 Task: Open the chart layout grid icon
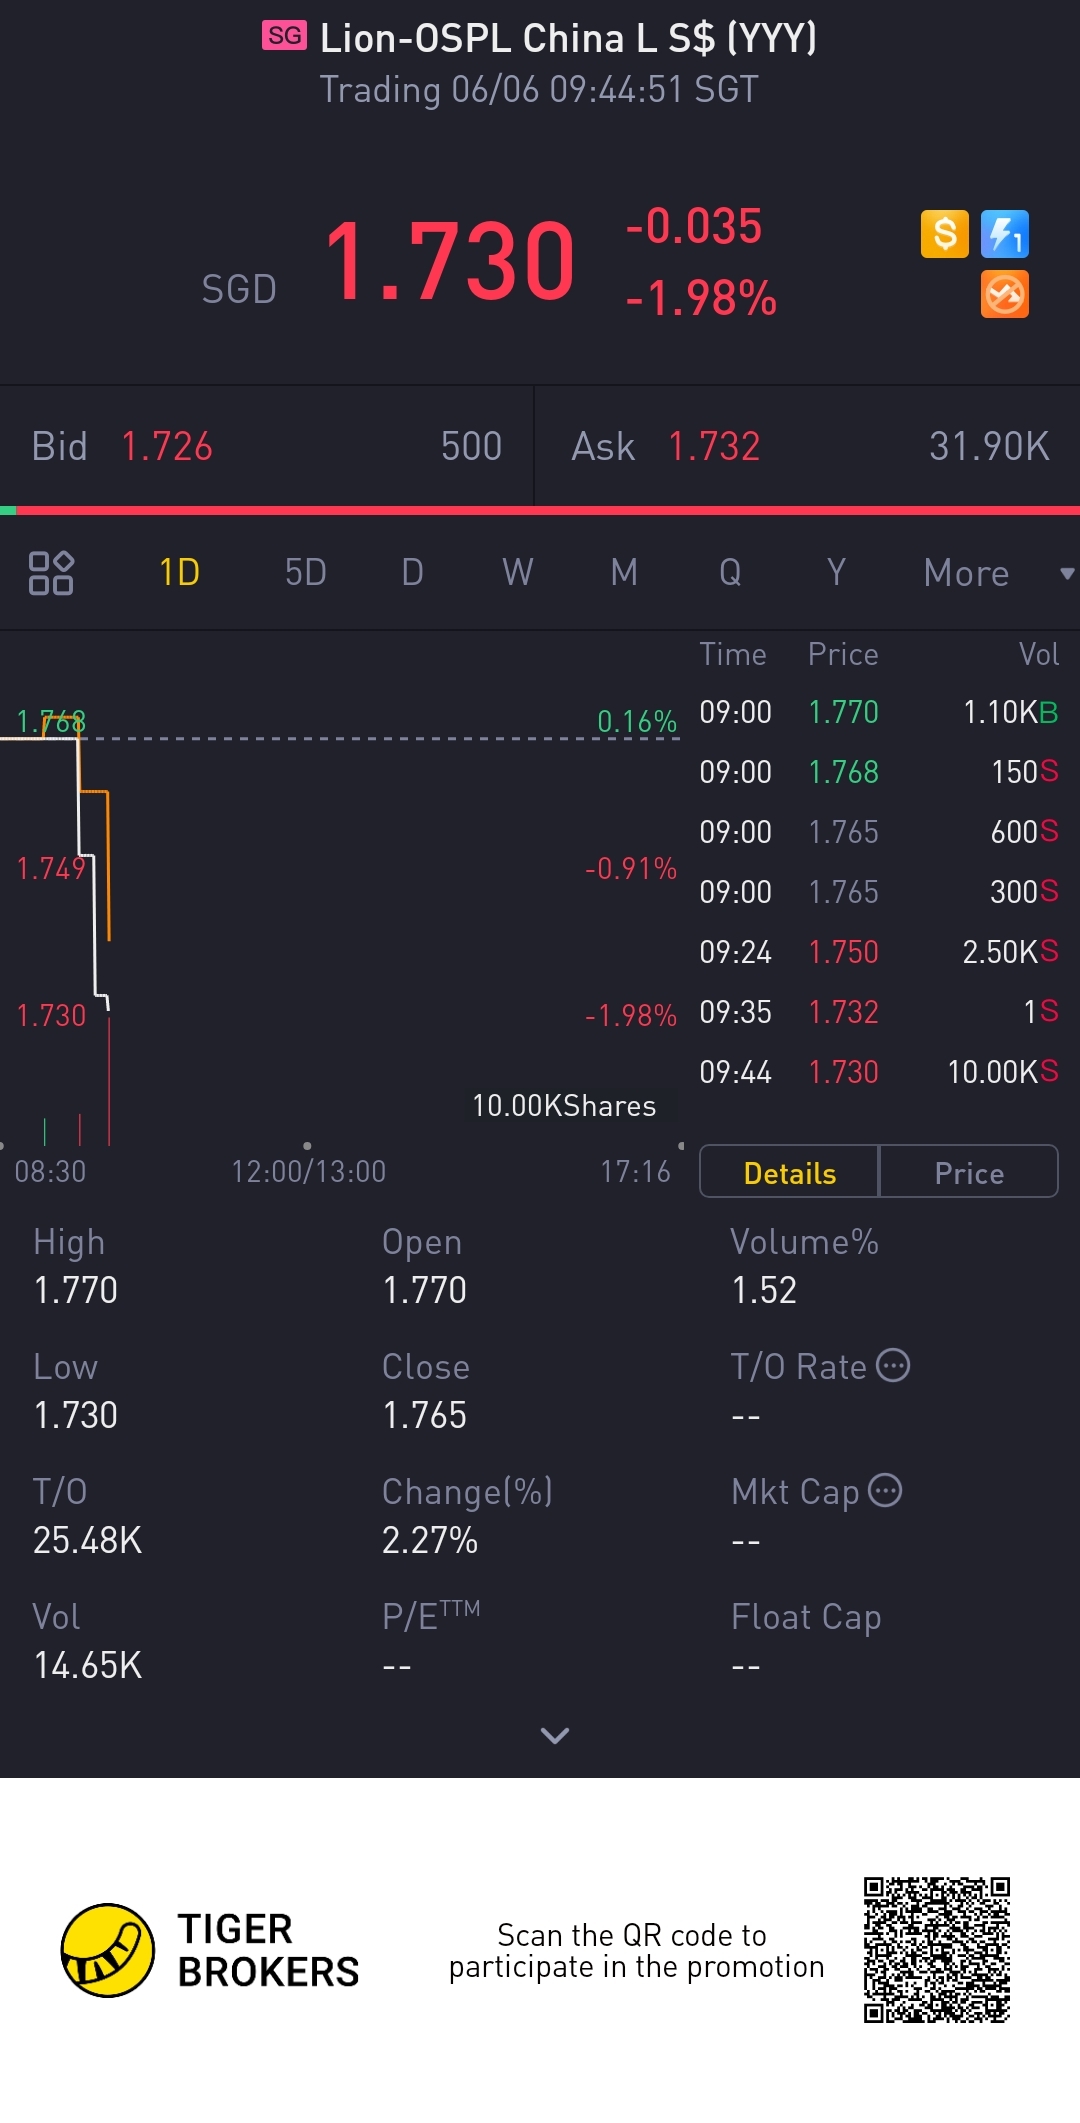click(x=51, y=573)
